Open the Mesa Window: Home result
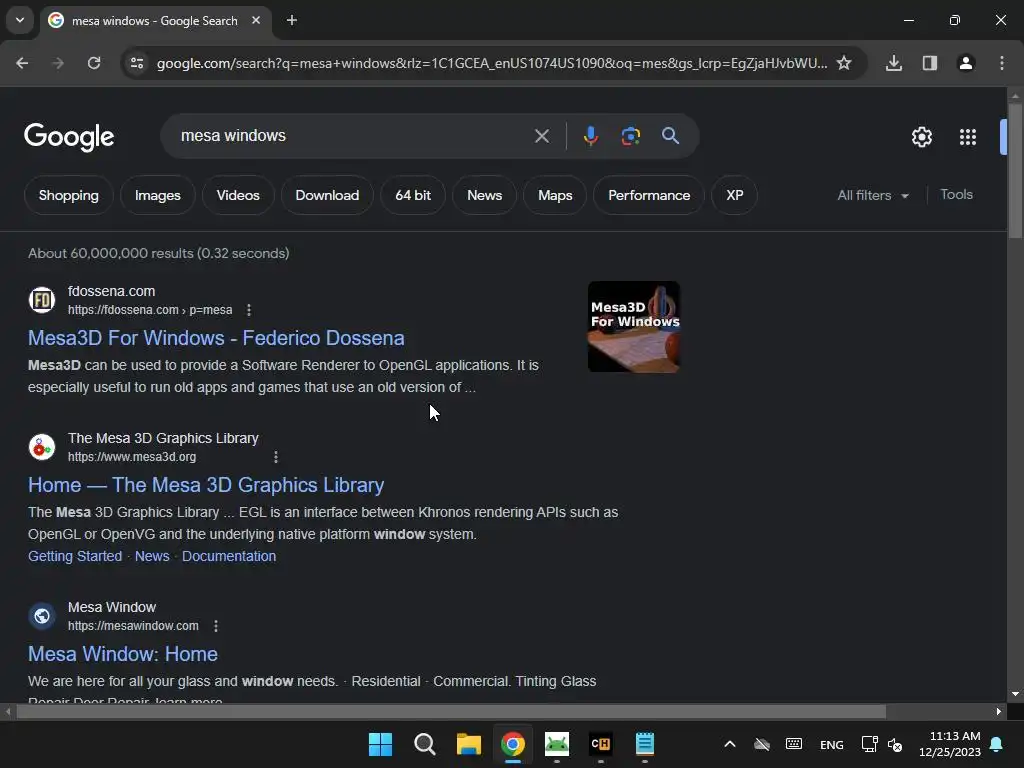The width and height of the screenshot is (1024, 768). 123,654
